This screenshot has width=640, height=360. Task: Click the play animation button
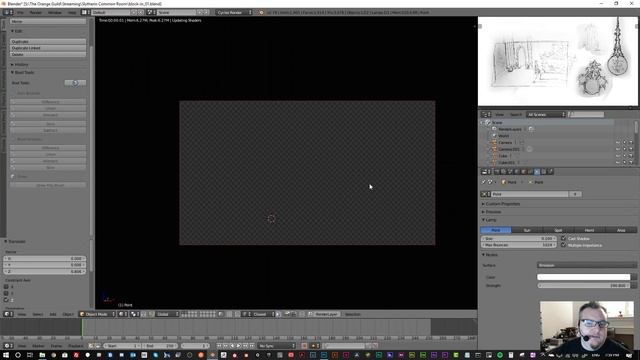pos(239,346)
